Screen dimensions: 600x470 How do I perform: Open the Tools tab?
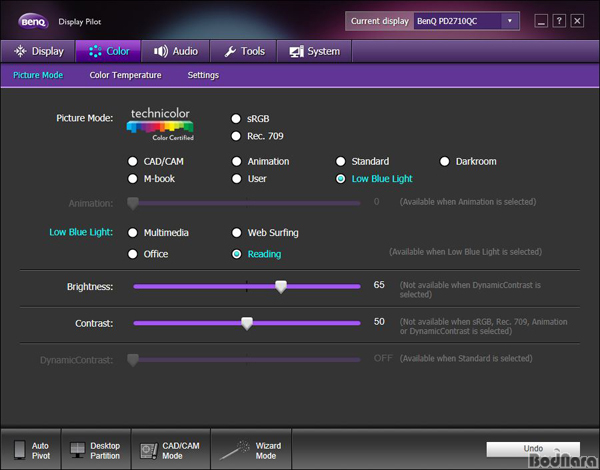pyautogui.click(x=243, y=51)
